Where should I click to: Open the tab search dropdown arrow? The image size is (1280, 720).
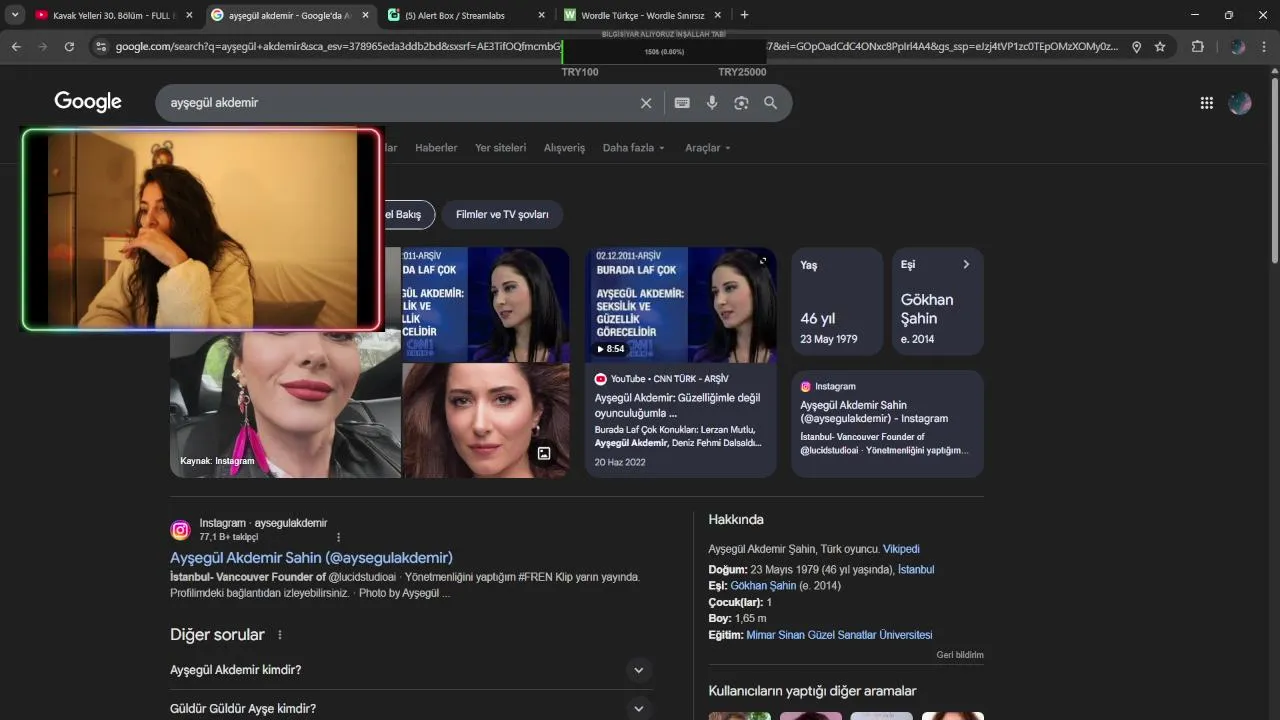15,15
